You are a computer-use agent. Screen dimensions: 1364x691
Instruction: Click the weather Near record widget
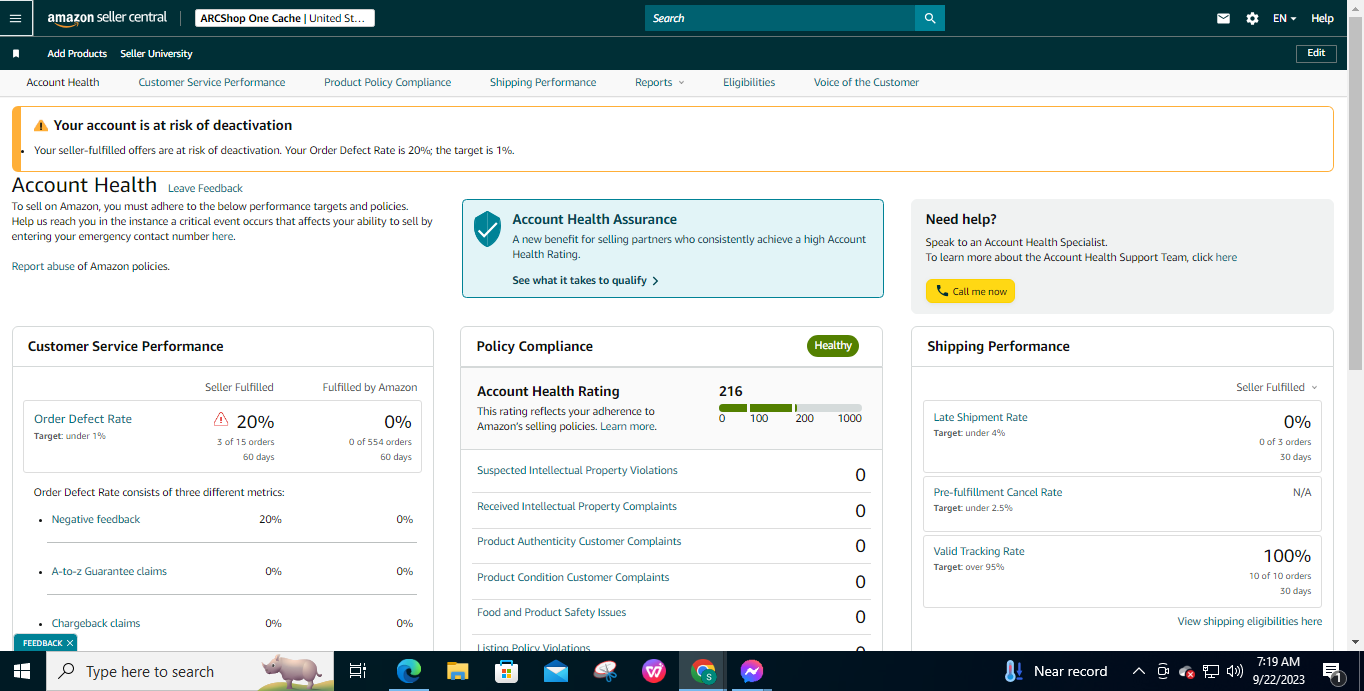tap(1056, 671)
